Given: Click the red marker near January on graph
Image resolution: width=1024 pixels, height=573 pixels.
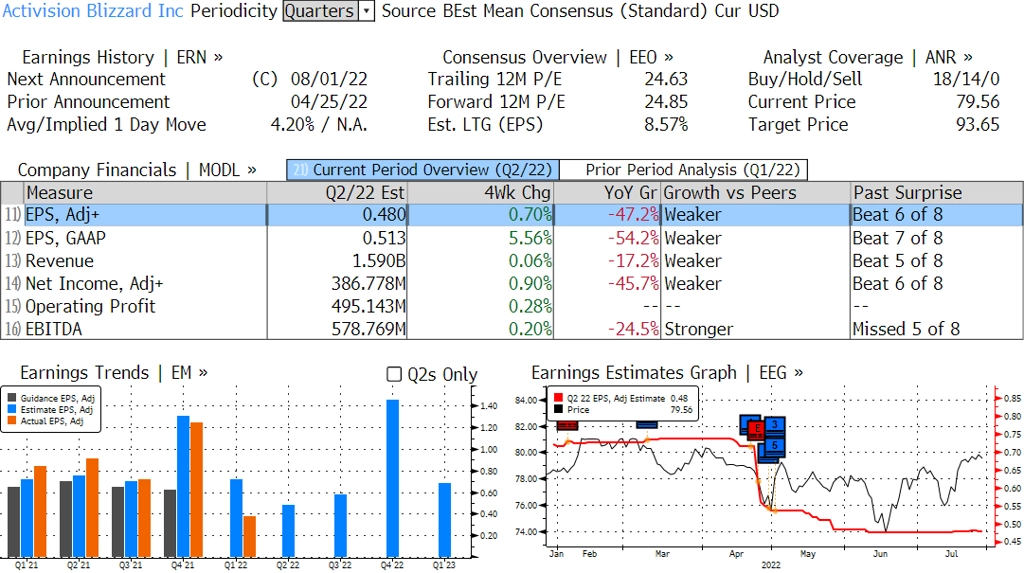Looking at the screenshot, I should [x=567, y=426].
